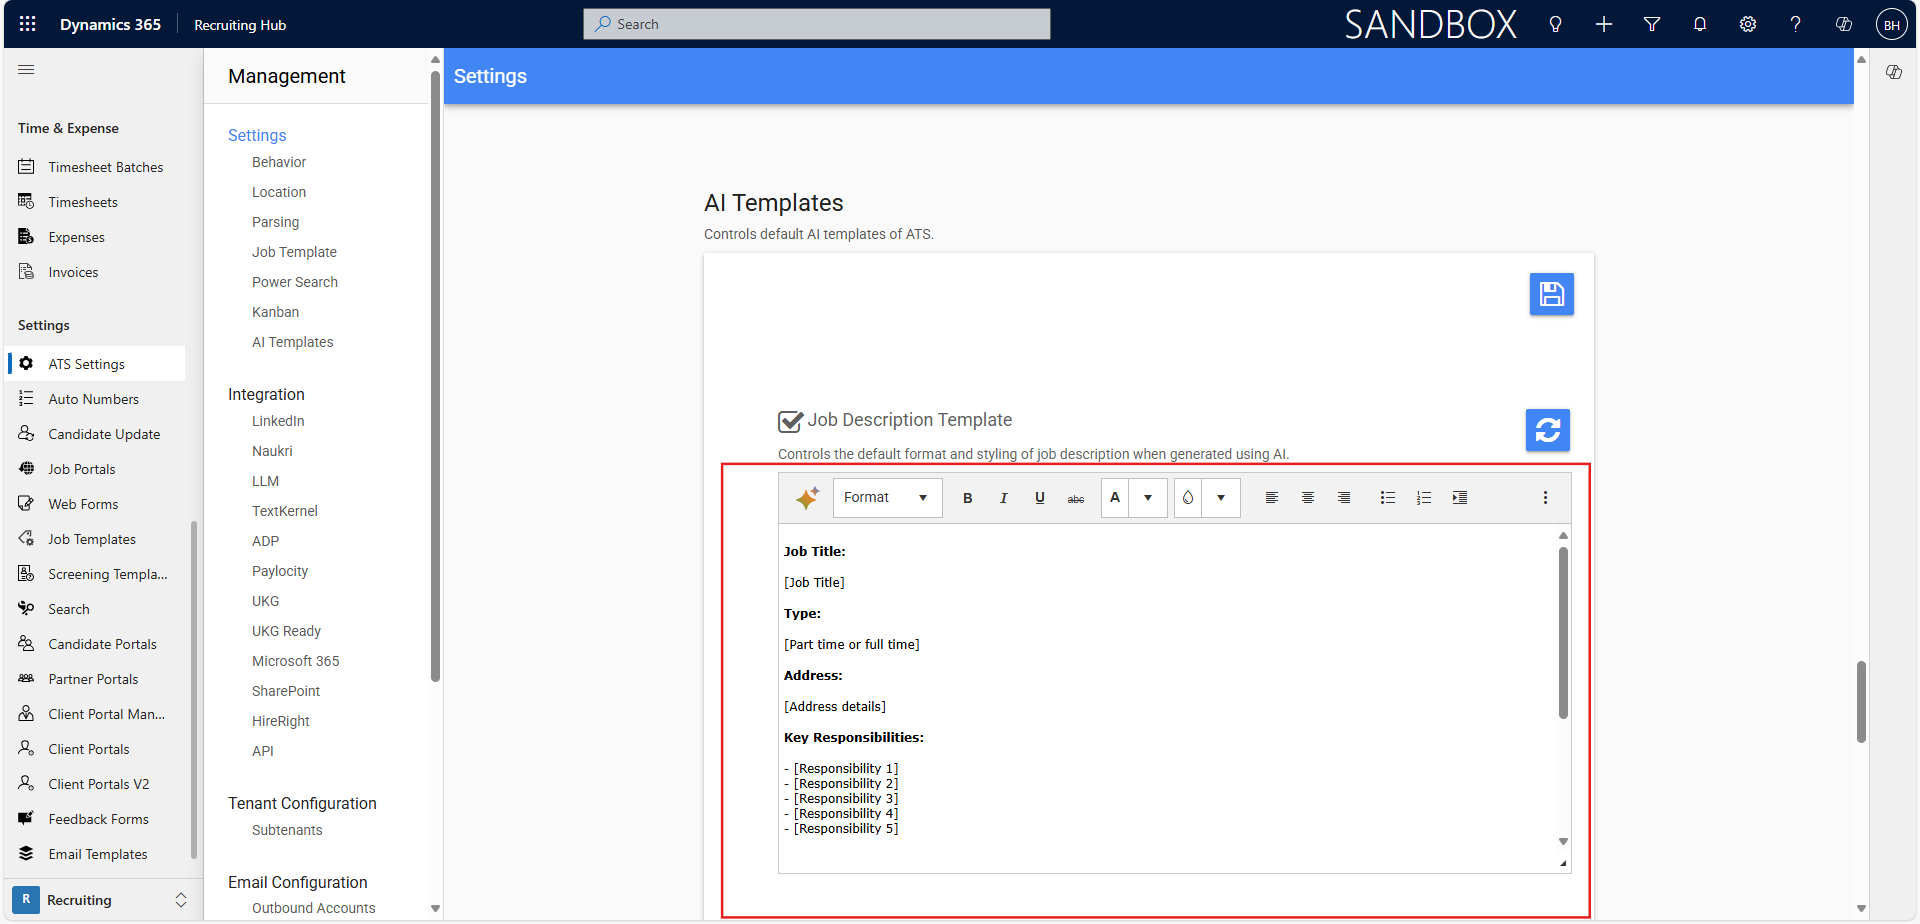Open Job Template settings
The width and height of the screenshot is (1920, 924).
(x=294, y=252)
